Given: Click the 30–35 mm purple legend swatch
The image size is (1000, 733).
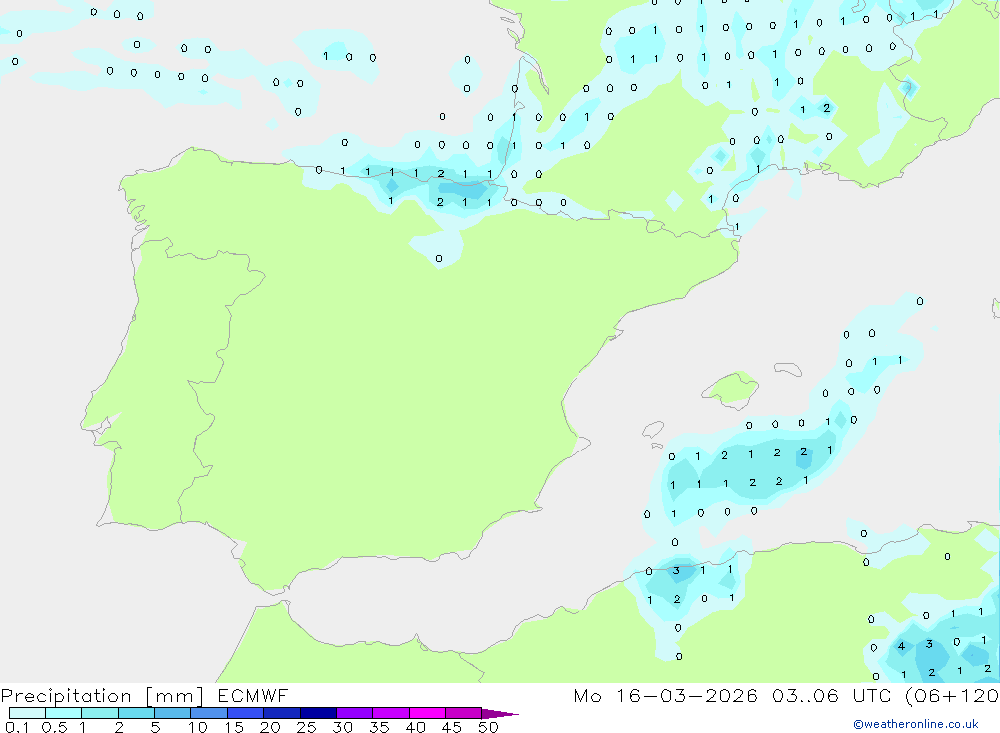Looking at the screenshot, I should pos(355,713).
